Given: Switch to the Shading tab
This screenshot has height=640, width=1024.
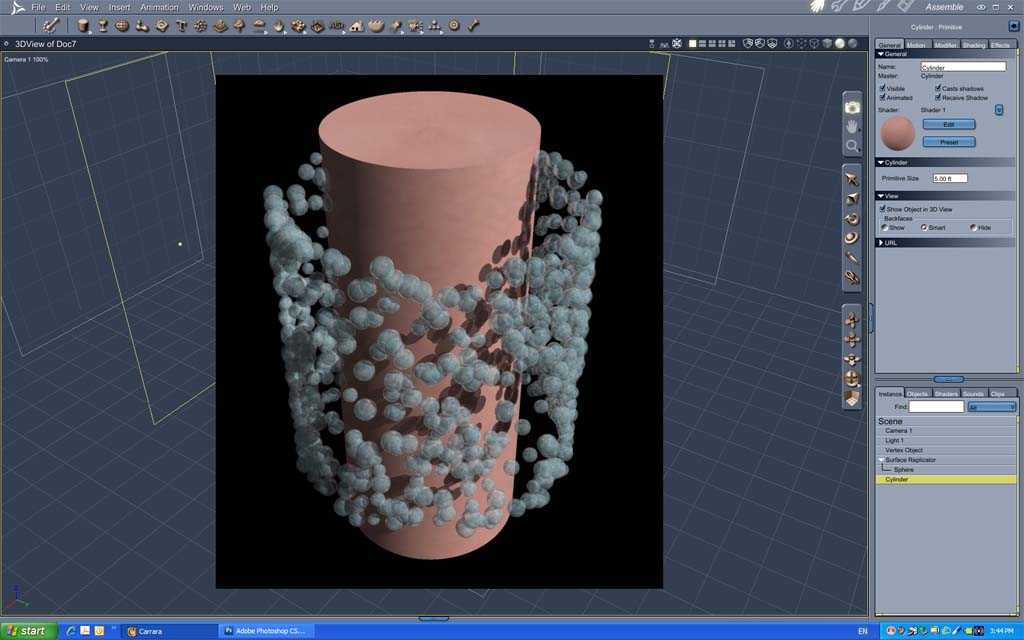Looking at the screenshot, I should click(973, 45).
